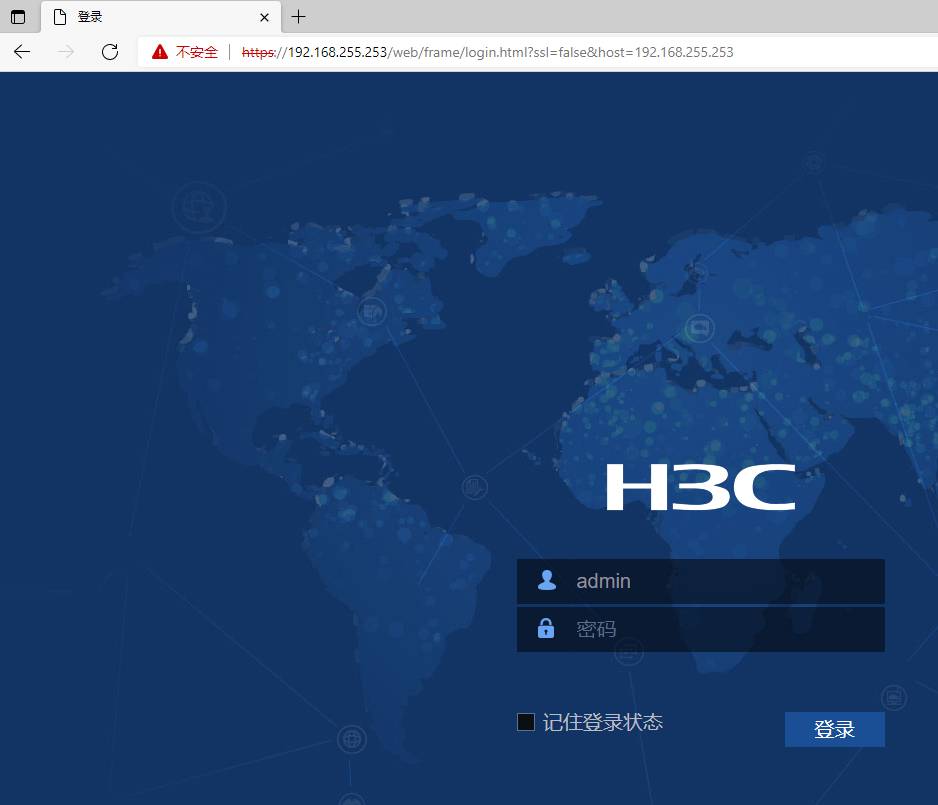This screenshot has height=805, width=938.
Task: Close the 登录 browser tab
Action: (x=264, y=17)
